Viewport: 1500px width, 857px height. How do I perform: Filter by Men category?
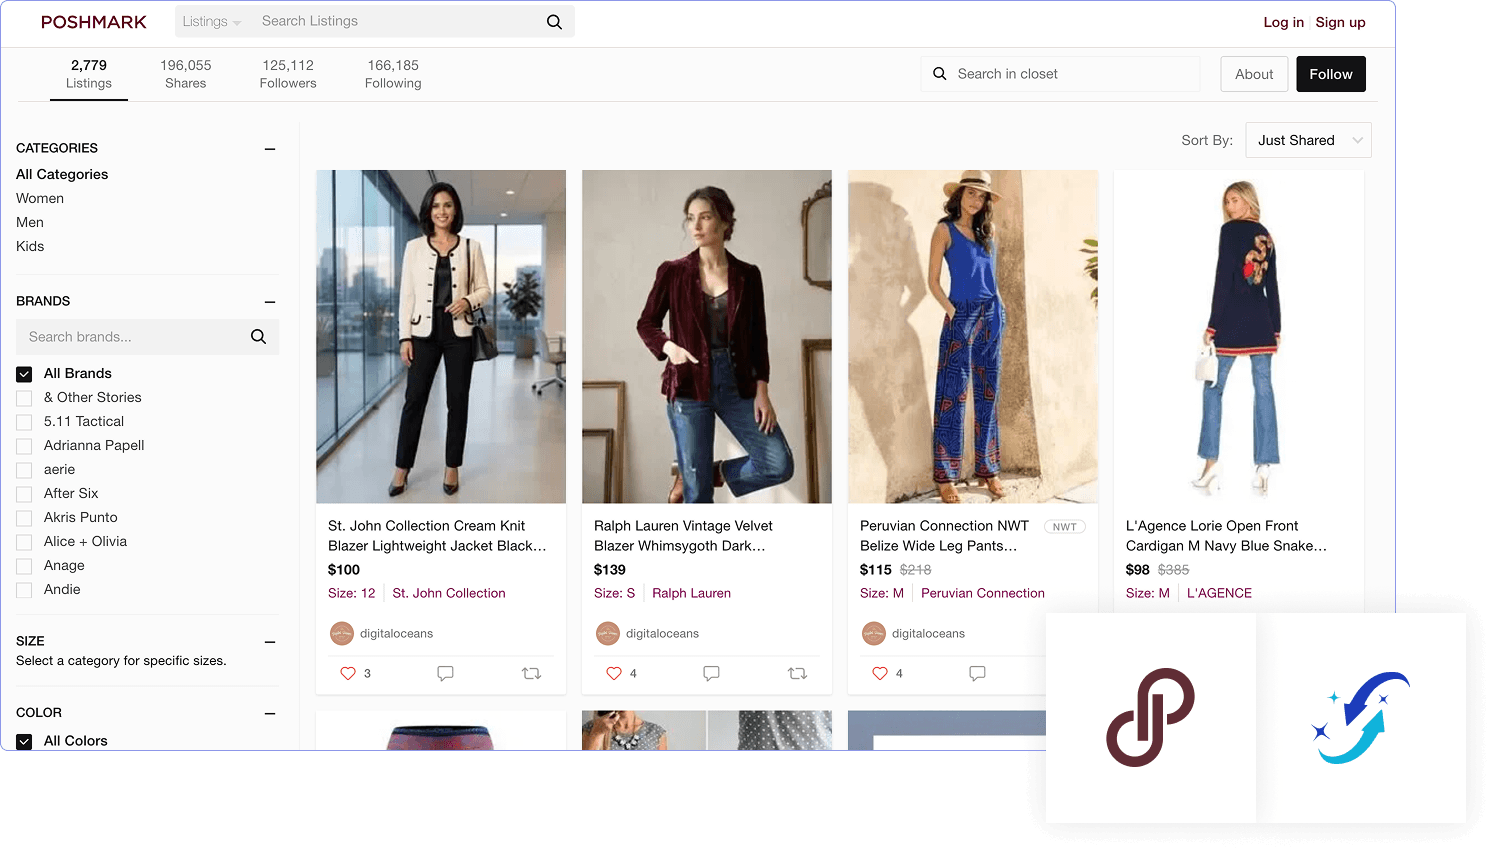pos(30,222)
